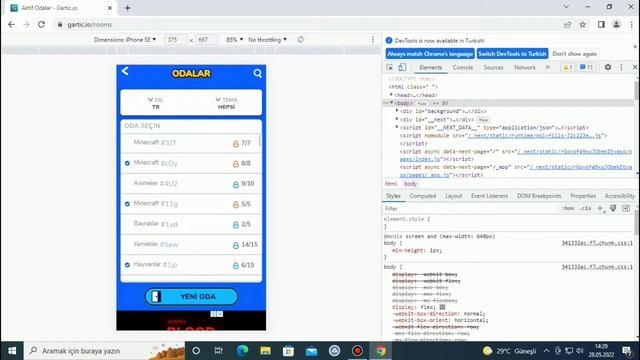Switch to the Console tab
Viewport: 640px width, 360px height.
click(x=463, y=68)
